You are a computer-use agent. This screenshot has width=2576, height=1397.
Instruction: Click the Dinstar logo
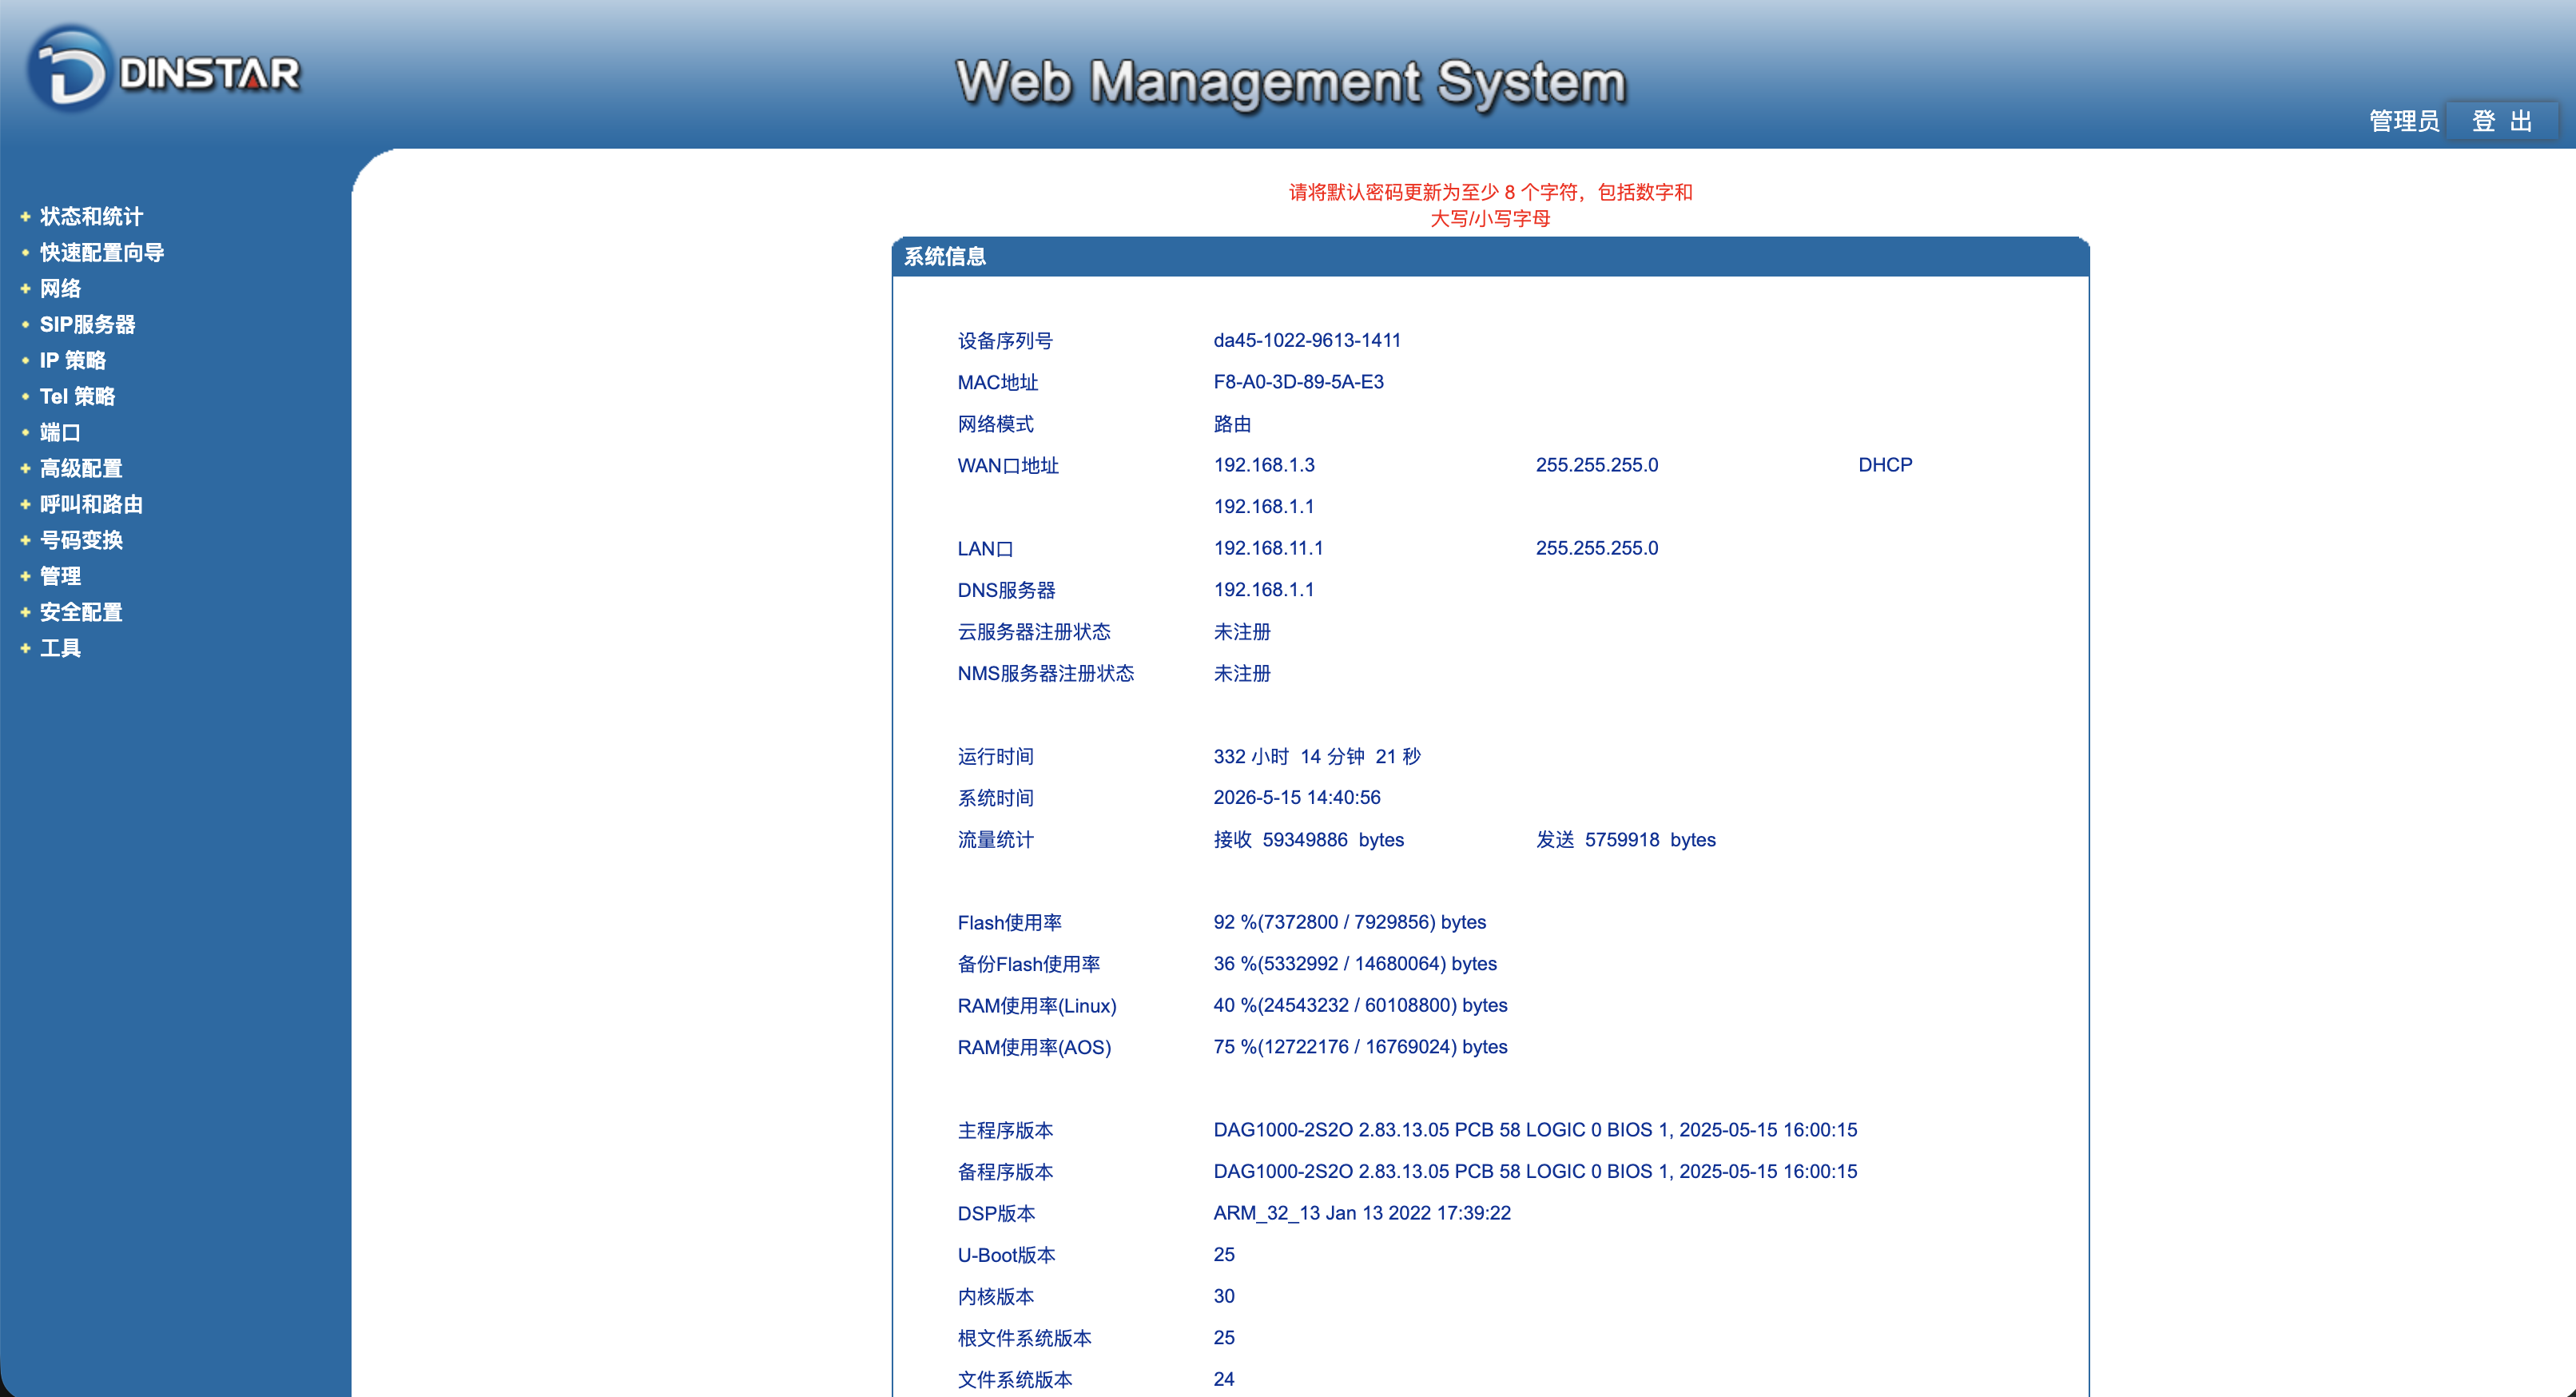(x=165, y=70)
